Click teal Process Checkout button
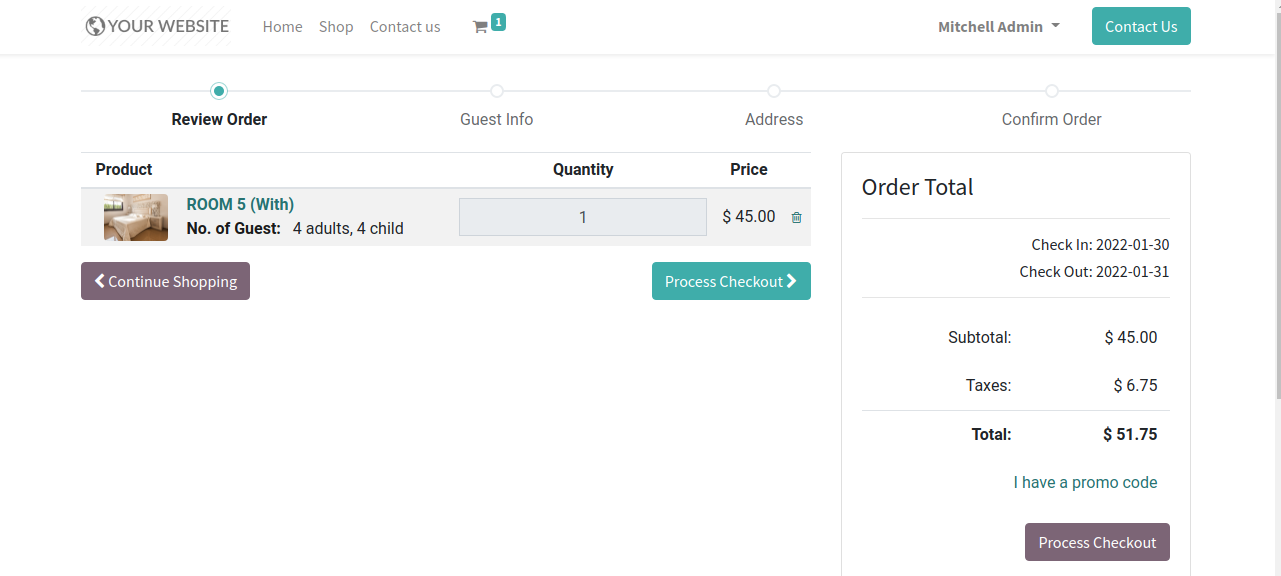The image size is (1281, 576). click(x=731, y=281)
